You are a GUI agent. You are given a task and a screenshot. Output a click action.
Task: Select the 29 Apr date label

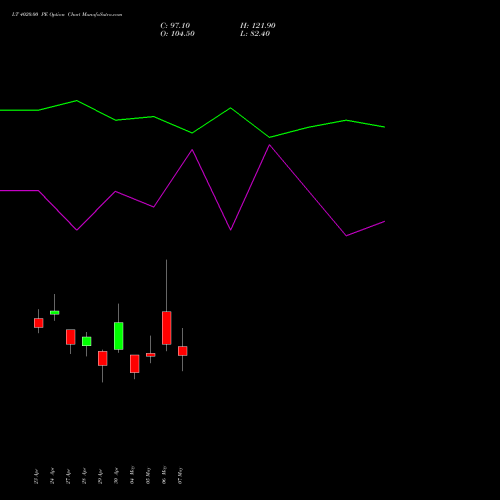click(100, 476)
